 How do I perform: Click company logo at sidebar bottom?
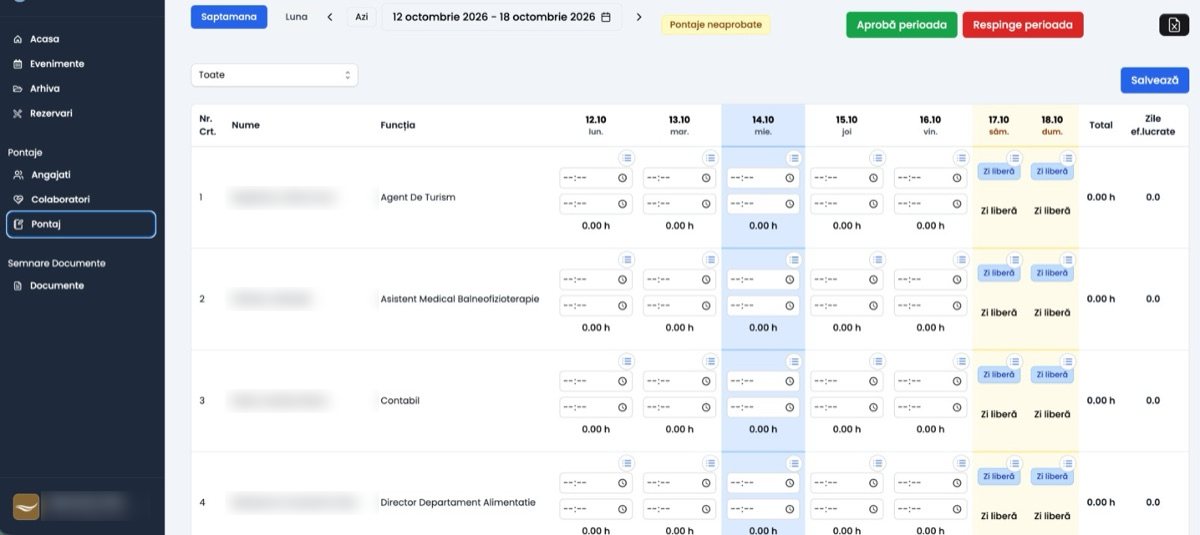(x=26, y=506)
